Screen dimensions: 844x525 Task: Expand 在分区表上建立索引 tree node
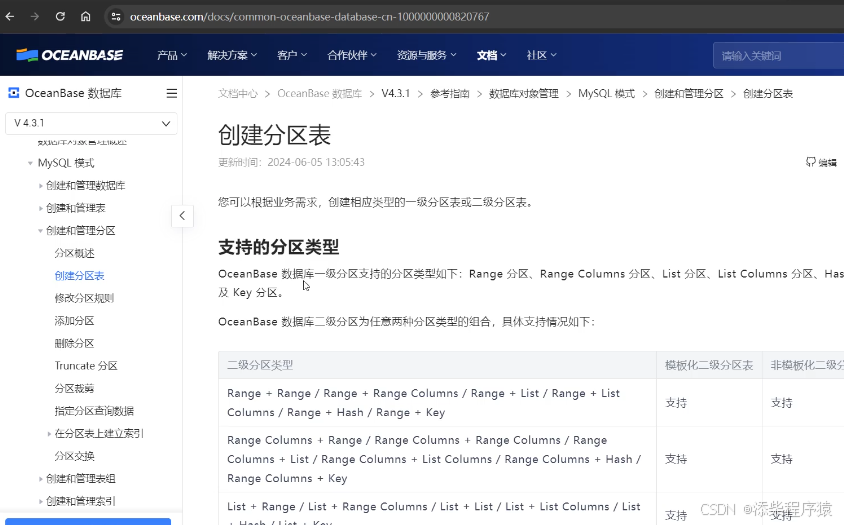(x=49, y=433)
